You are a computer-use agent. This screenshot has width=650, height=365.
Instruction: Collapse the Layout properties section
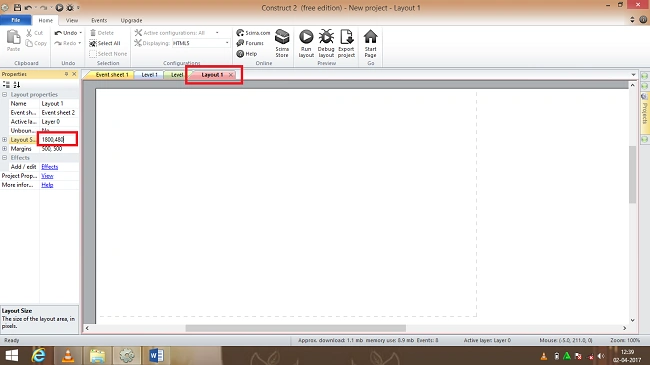5,95
